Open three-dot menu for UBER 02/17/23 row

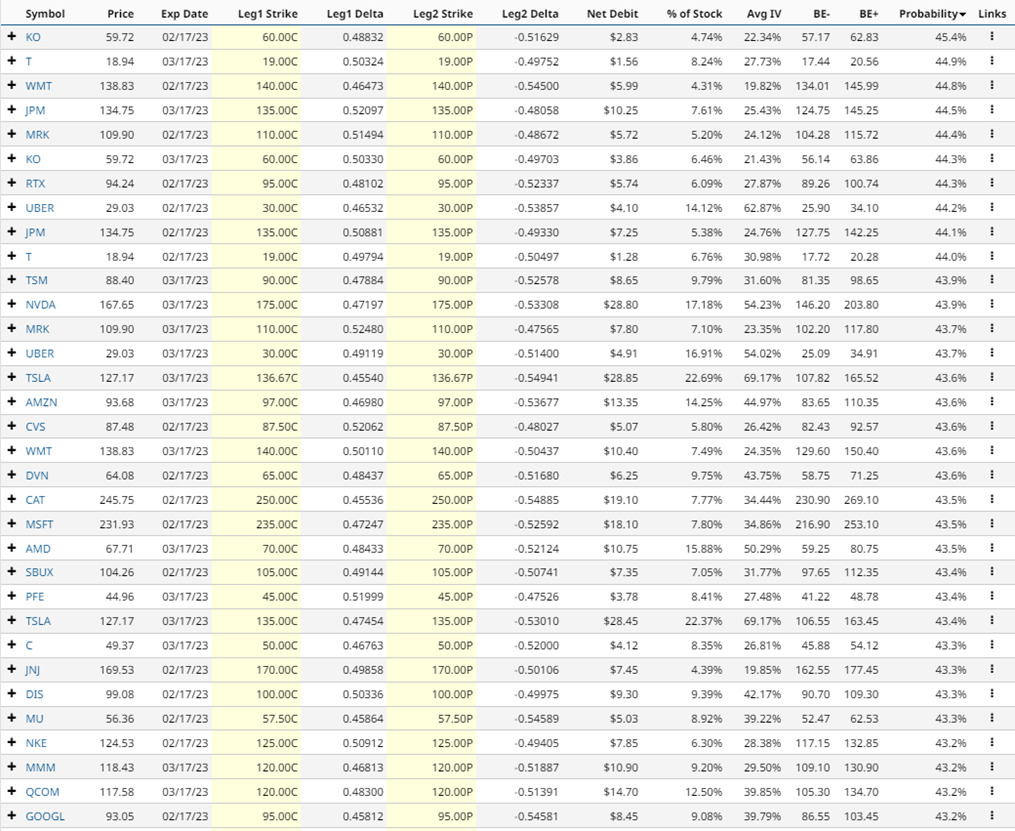[991, 207]
